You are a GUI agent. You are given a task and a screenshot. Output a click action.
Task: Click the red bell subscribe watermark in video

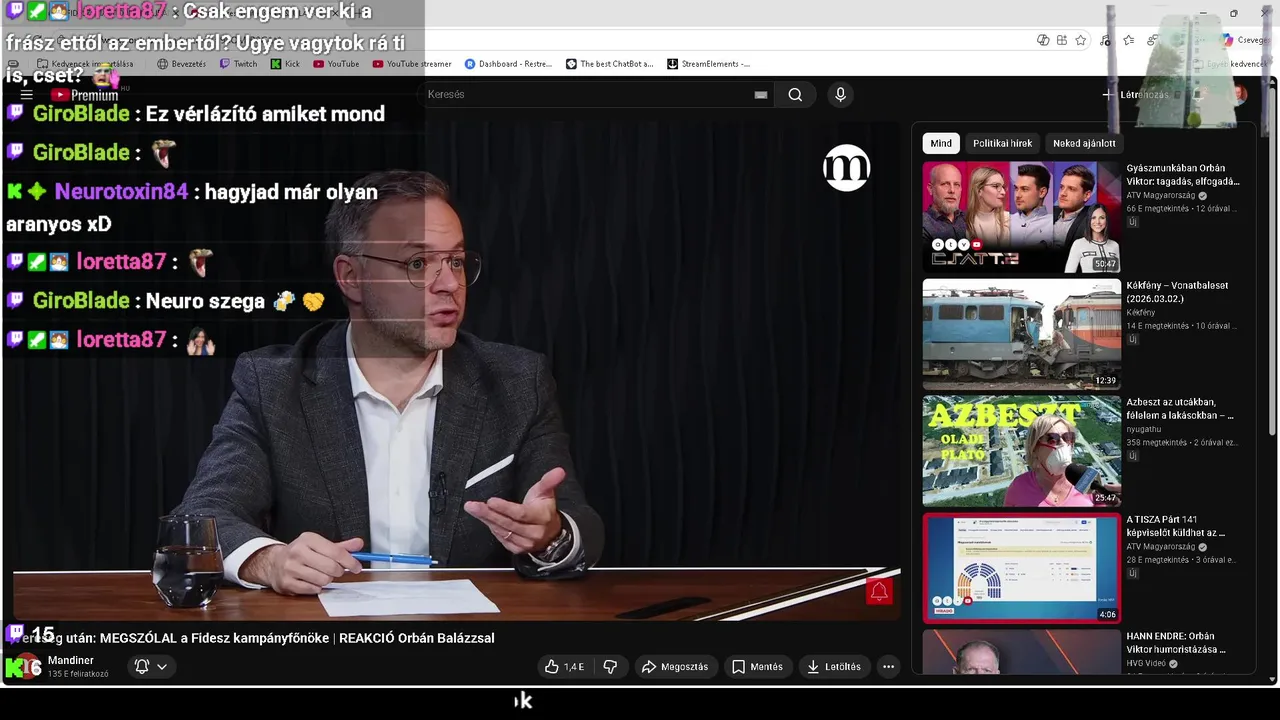[878, 591]
